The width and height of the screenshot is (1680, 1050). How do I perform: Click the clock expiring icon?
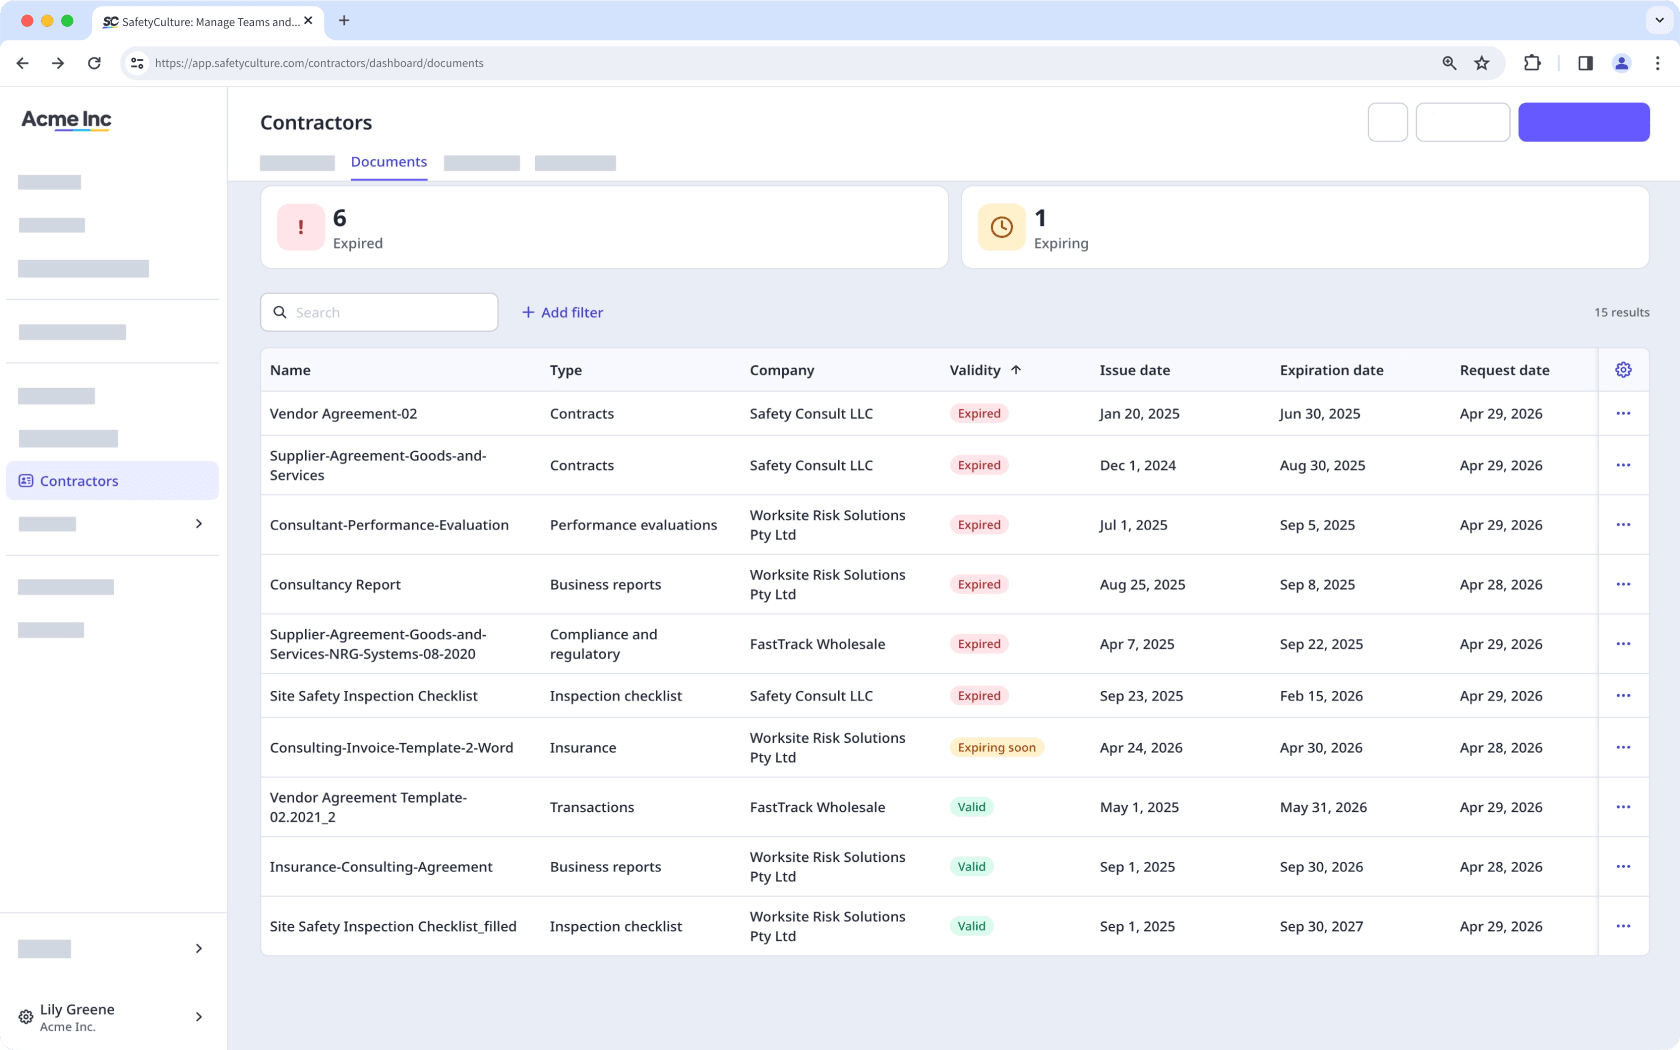tap(1001, 228)
